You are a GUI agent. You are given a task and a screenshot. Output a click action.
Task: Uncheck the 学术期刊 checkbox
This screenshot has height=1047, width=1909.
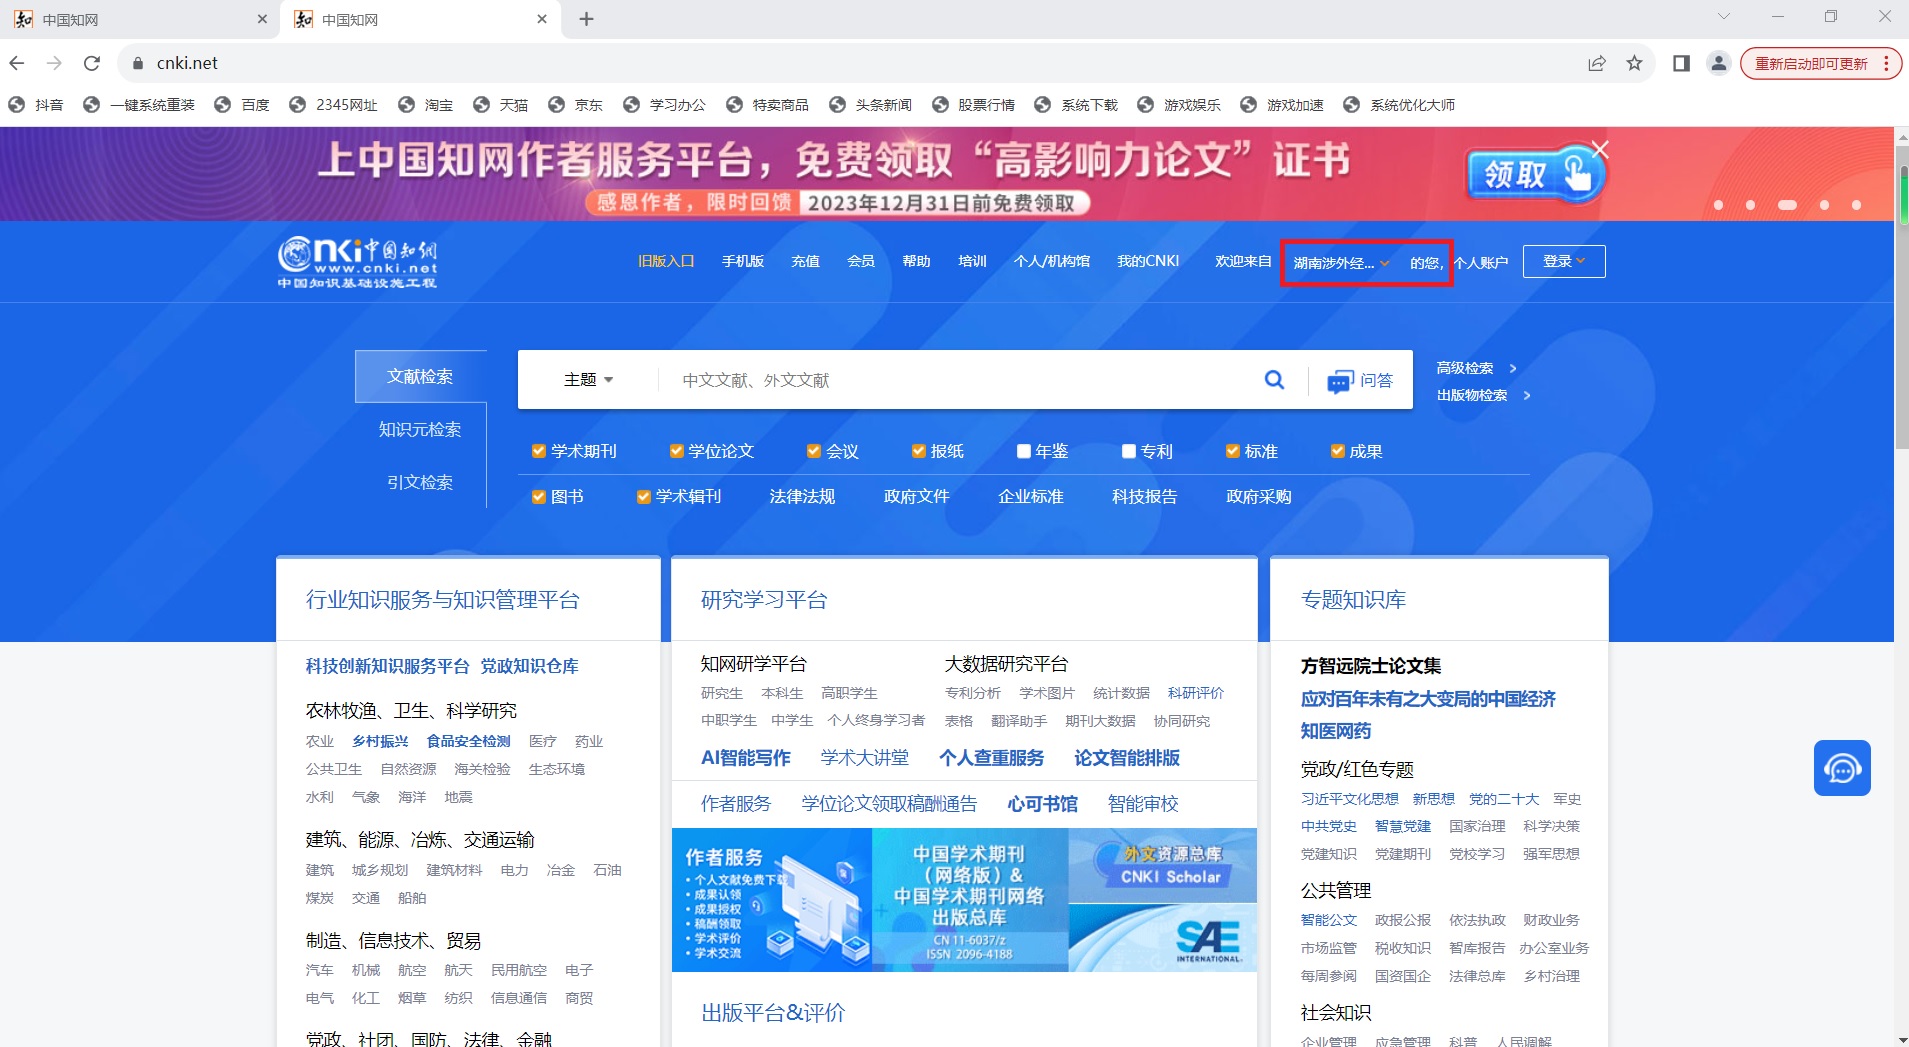coord(539,451)
